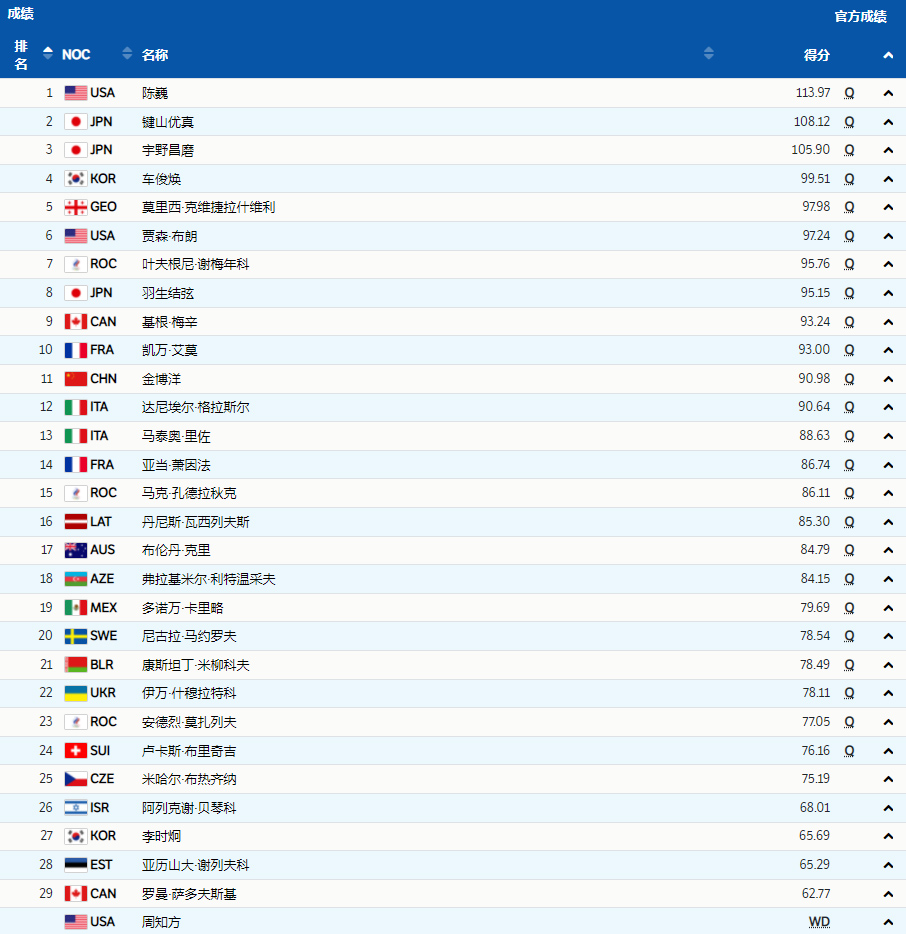Expand details for 羽生结弦 row
Viewport: 906px width, 934px height.
point(888,293)
